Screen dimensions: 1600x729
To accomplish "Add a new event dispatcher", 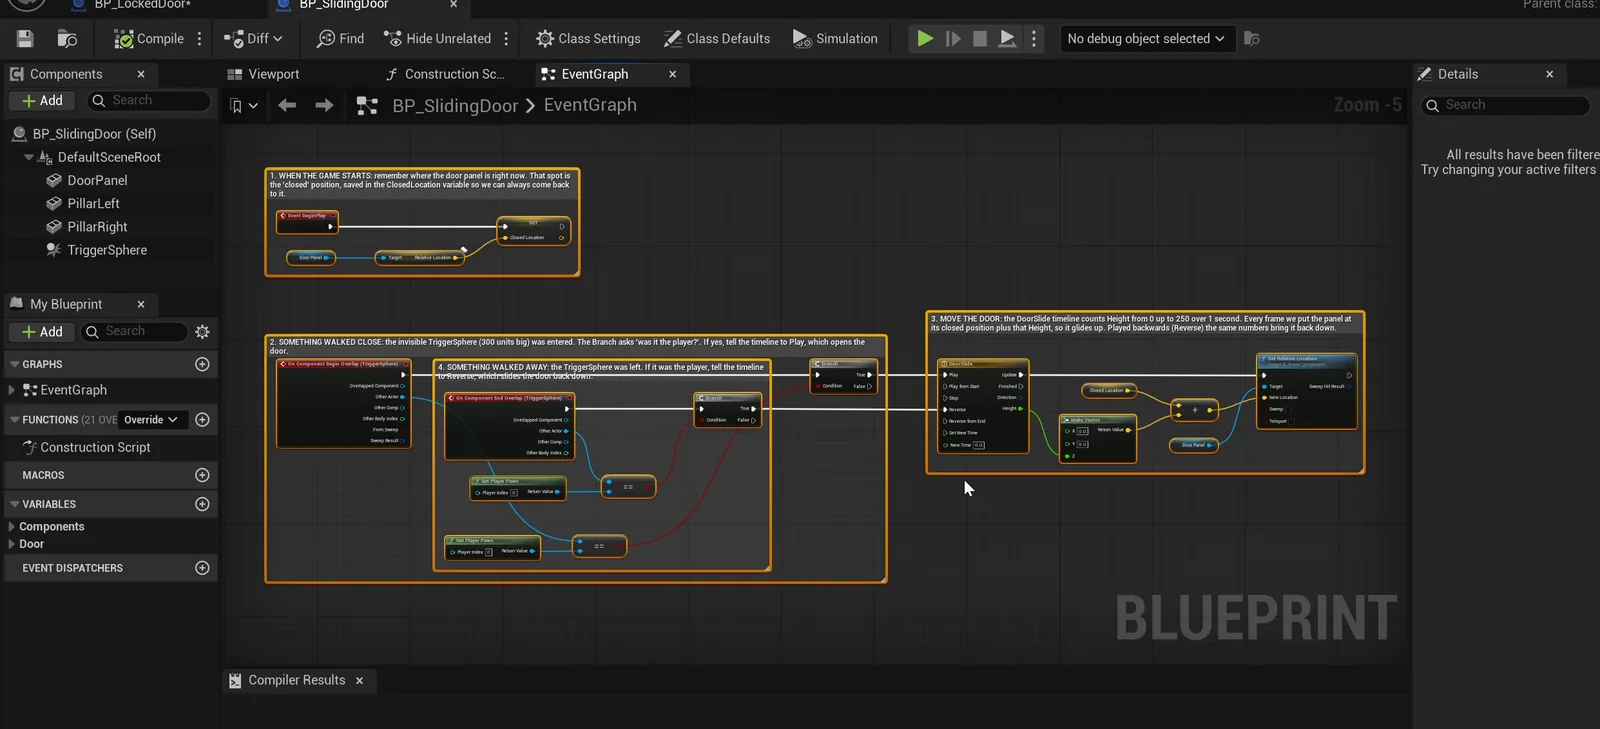I will tap(202, 568).
